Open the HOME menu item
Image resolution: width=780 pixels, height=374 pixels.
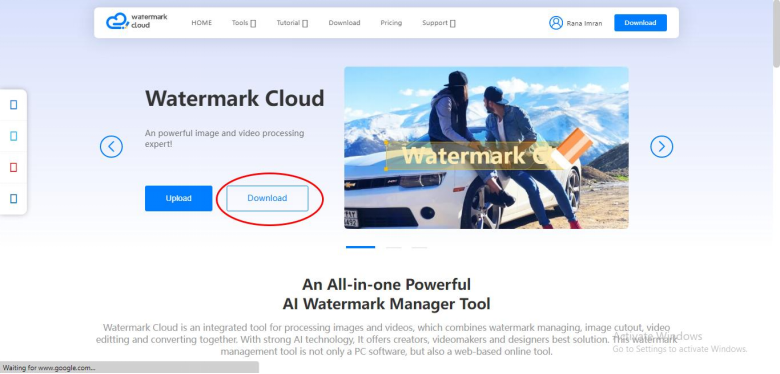(x=201, y=23)
